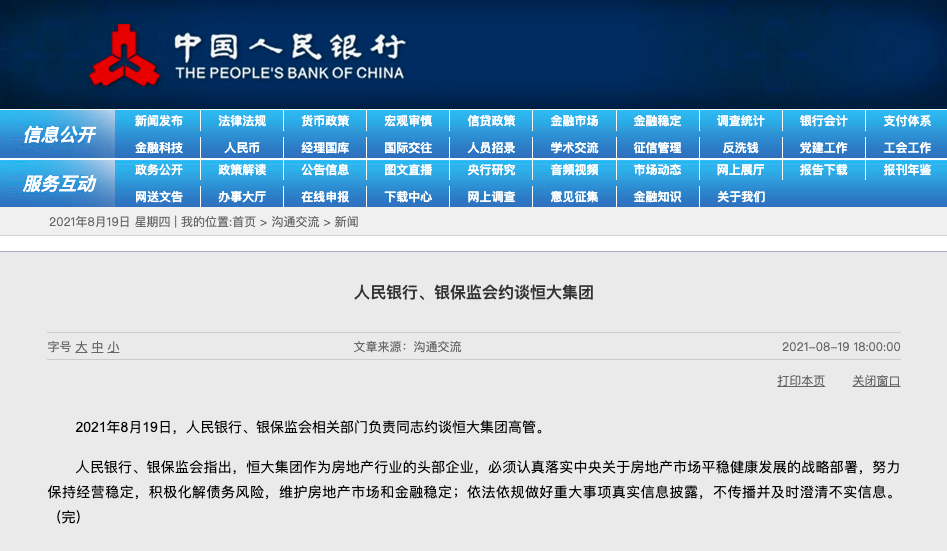
Task: Click 服务互动 section header
Action: point(59,183)
